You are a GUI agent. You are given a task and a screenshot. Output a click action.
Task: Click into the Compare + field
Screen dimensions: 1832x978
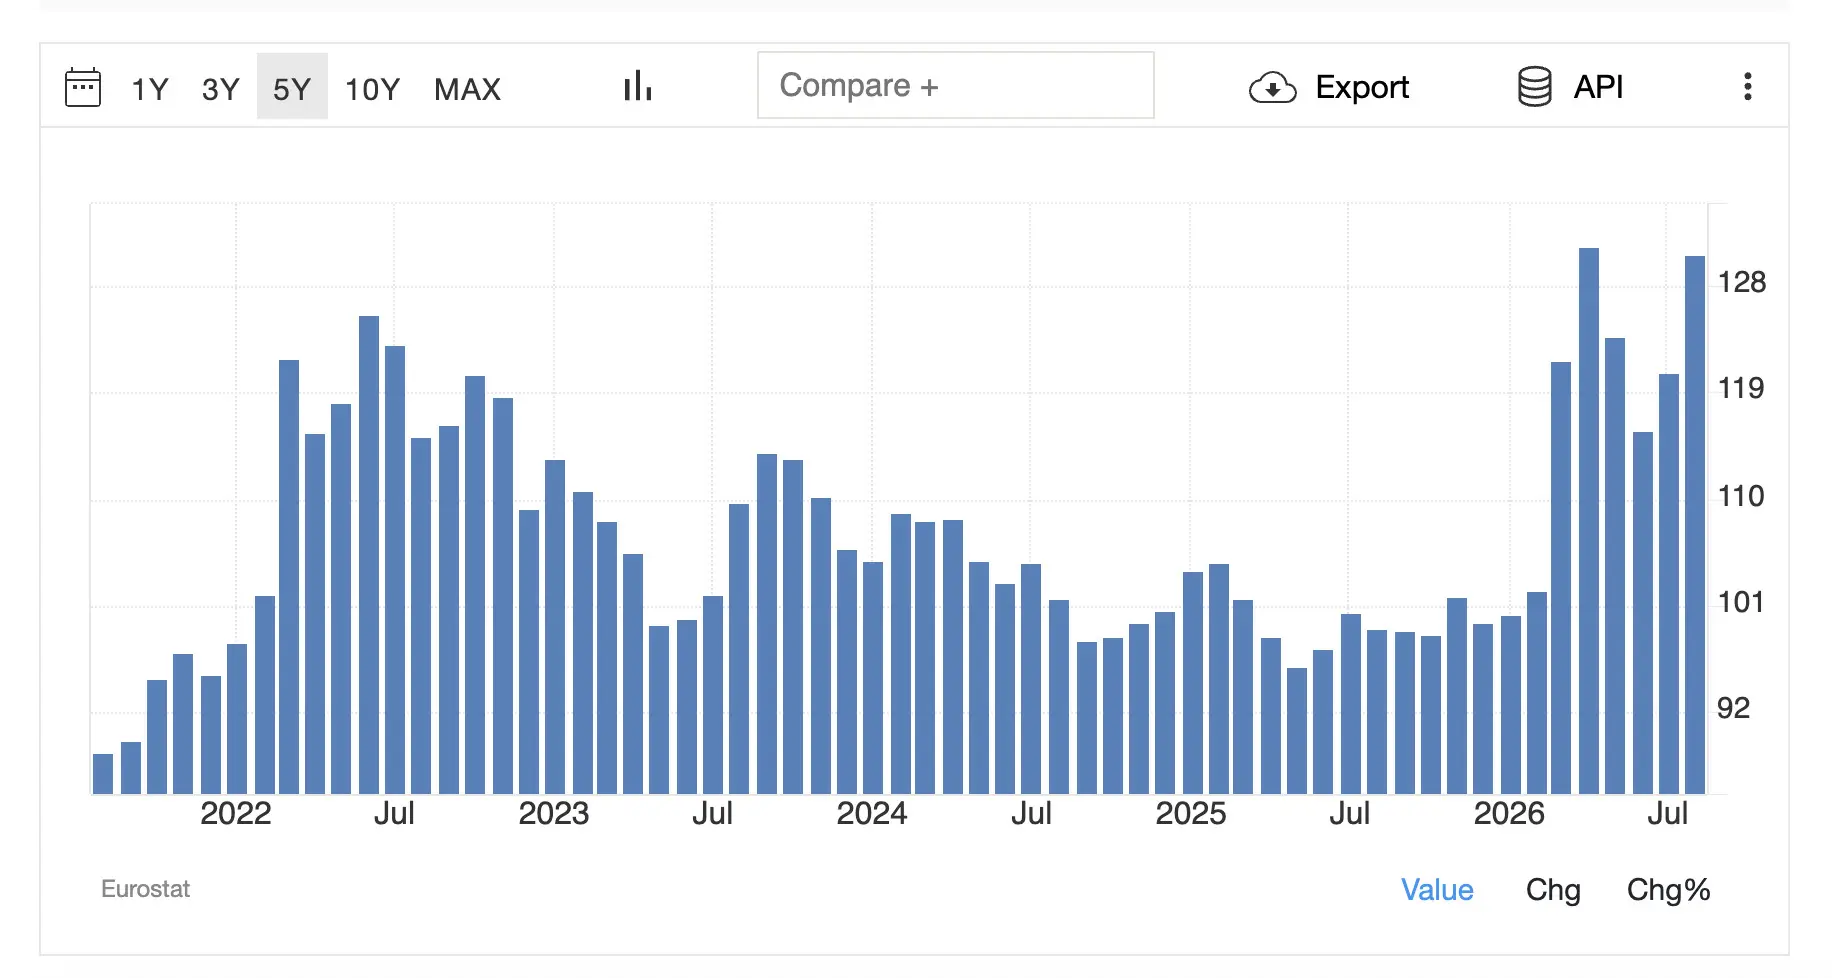pos(956,85)
